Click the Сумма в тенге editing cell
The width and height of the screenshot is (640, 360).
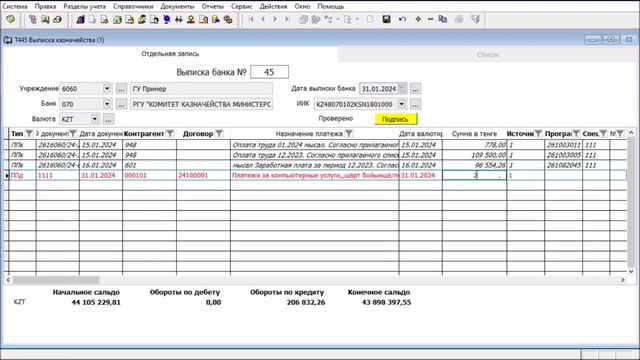(475, 175)
